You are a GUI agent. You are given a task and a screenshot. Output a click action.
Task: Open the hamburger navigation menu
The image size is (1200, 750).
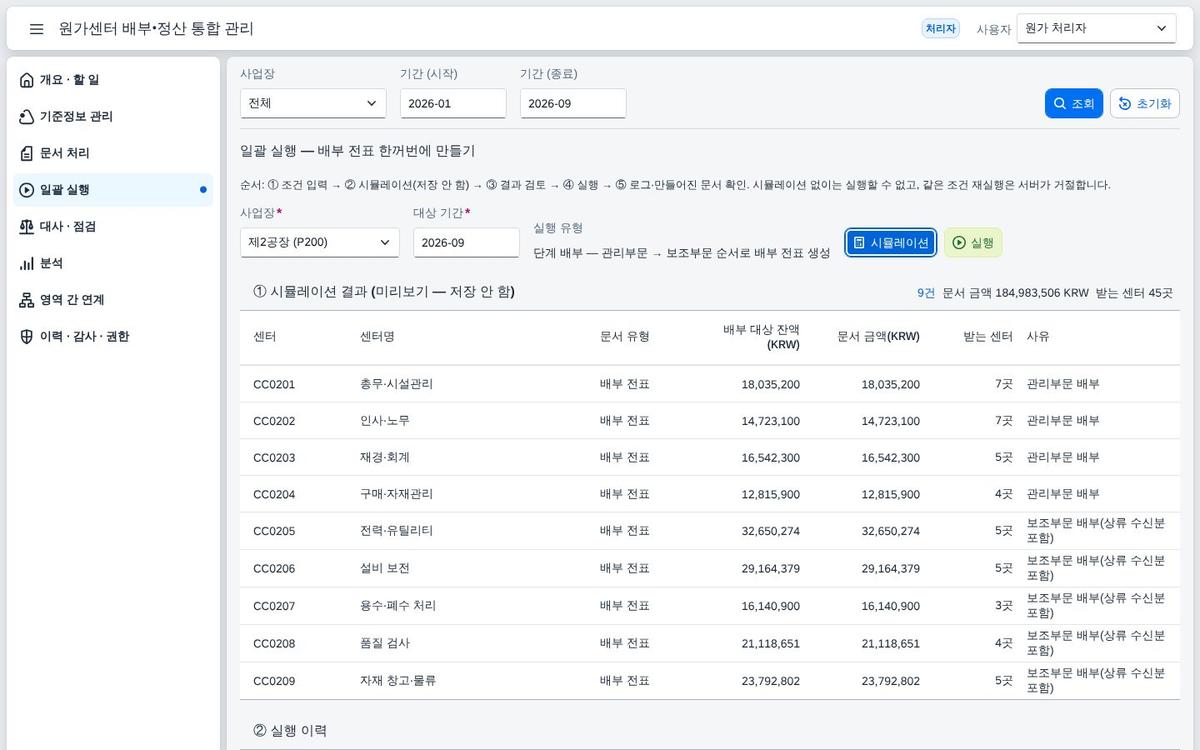[x=37, y=29]
